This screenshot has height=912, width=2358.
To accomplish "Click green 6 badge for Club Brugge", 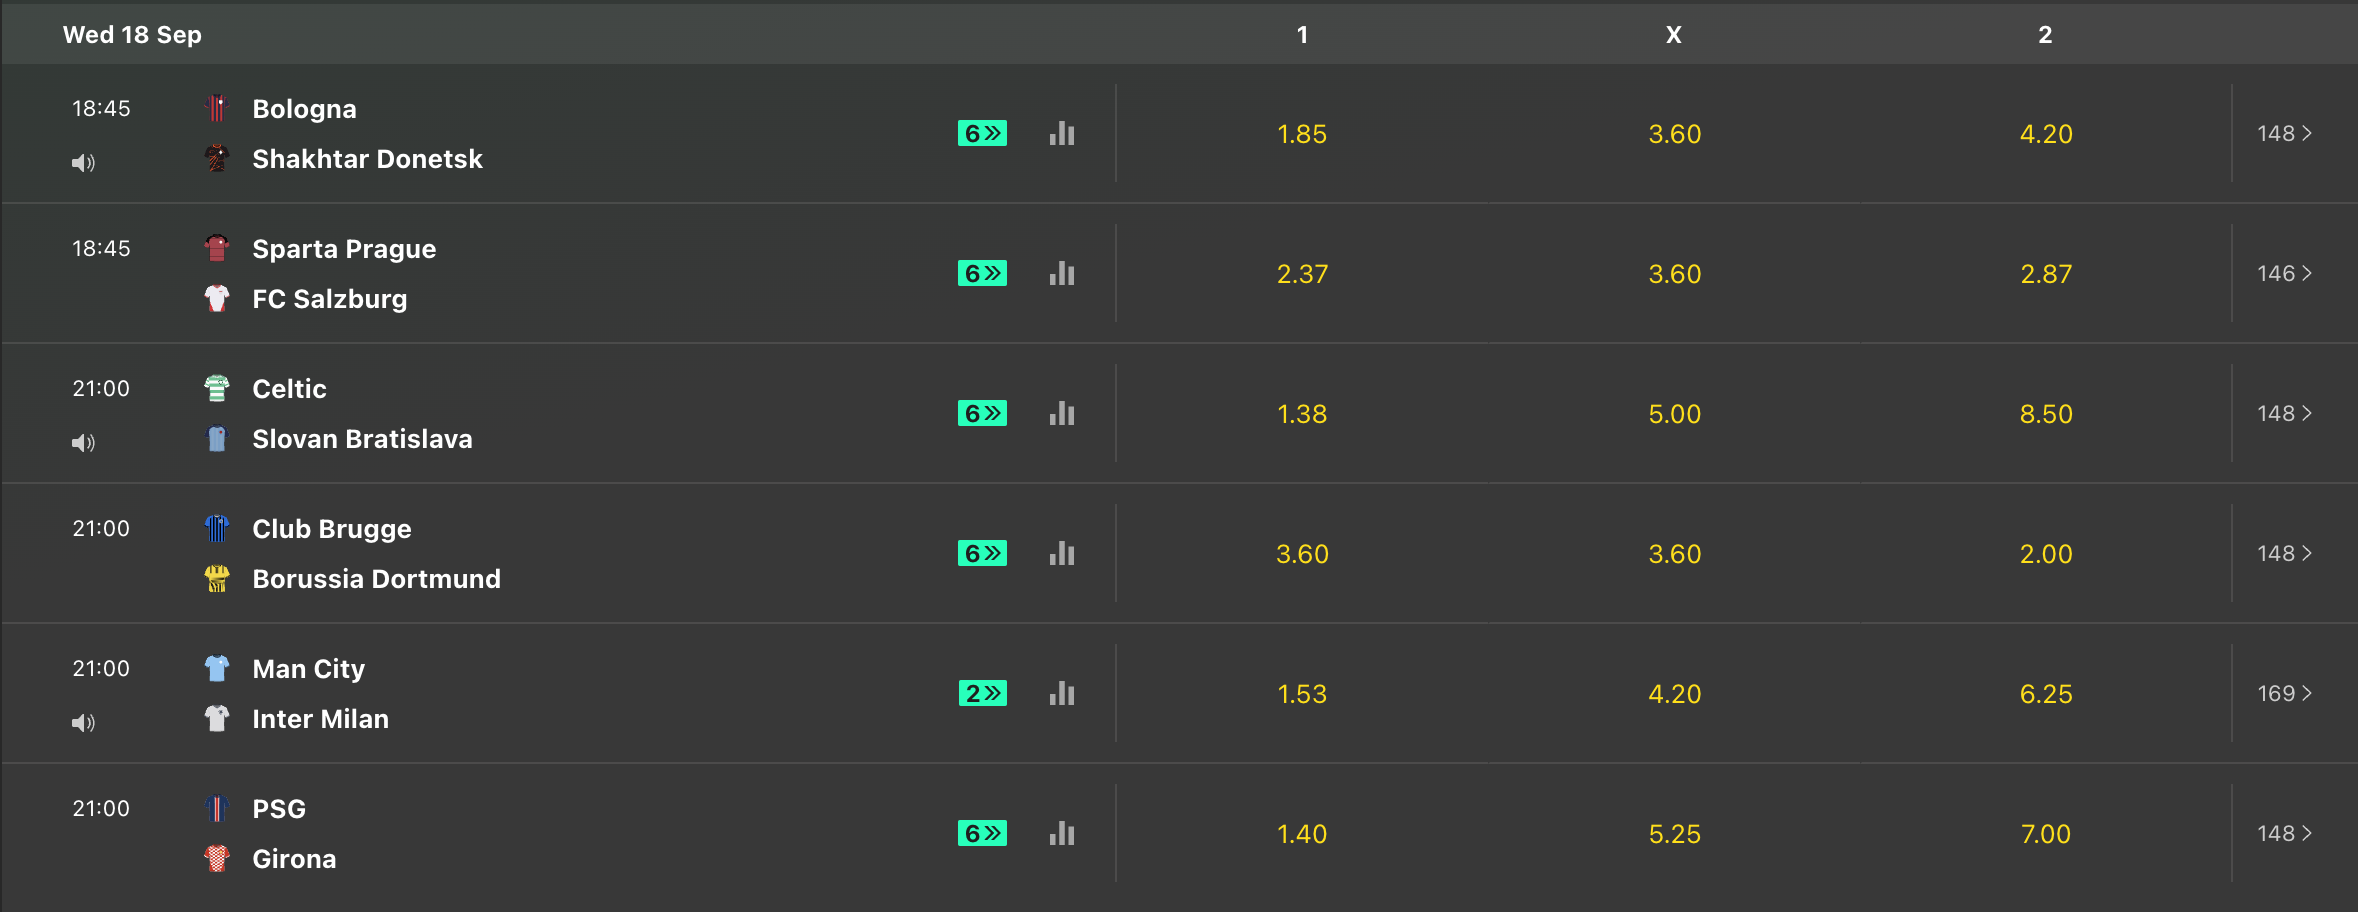I will 982,554.
